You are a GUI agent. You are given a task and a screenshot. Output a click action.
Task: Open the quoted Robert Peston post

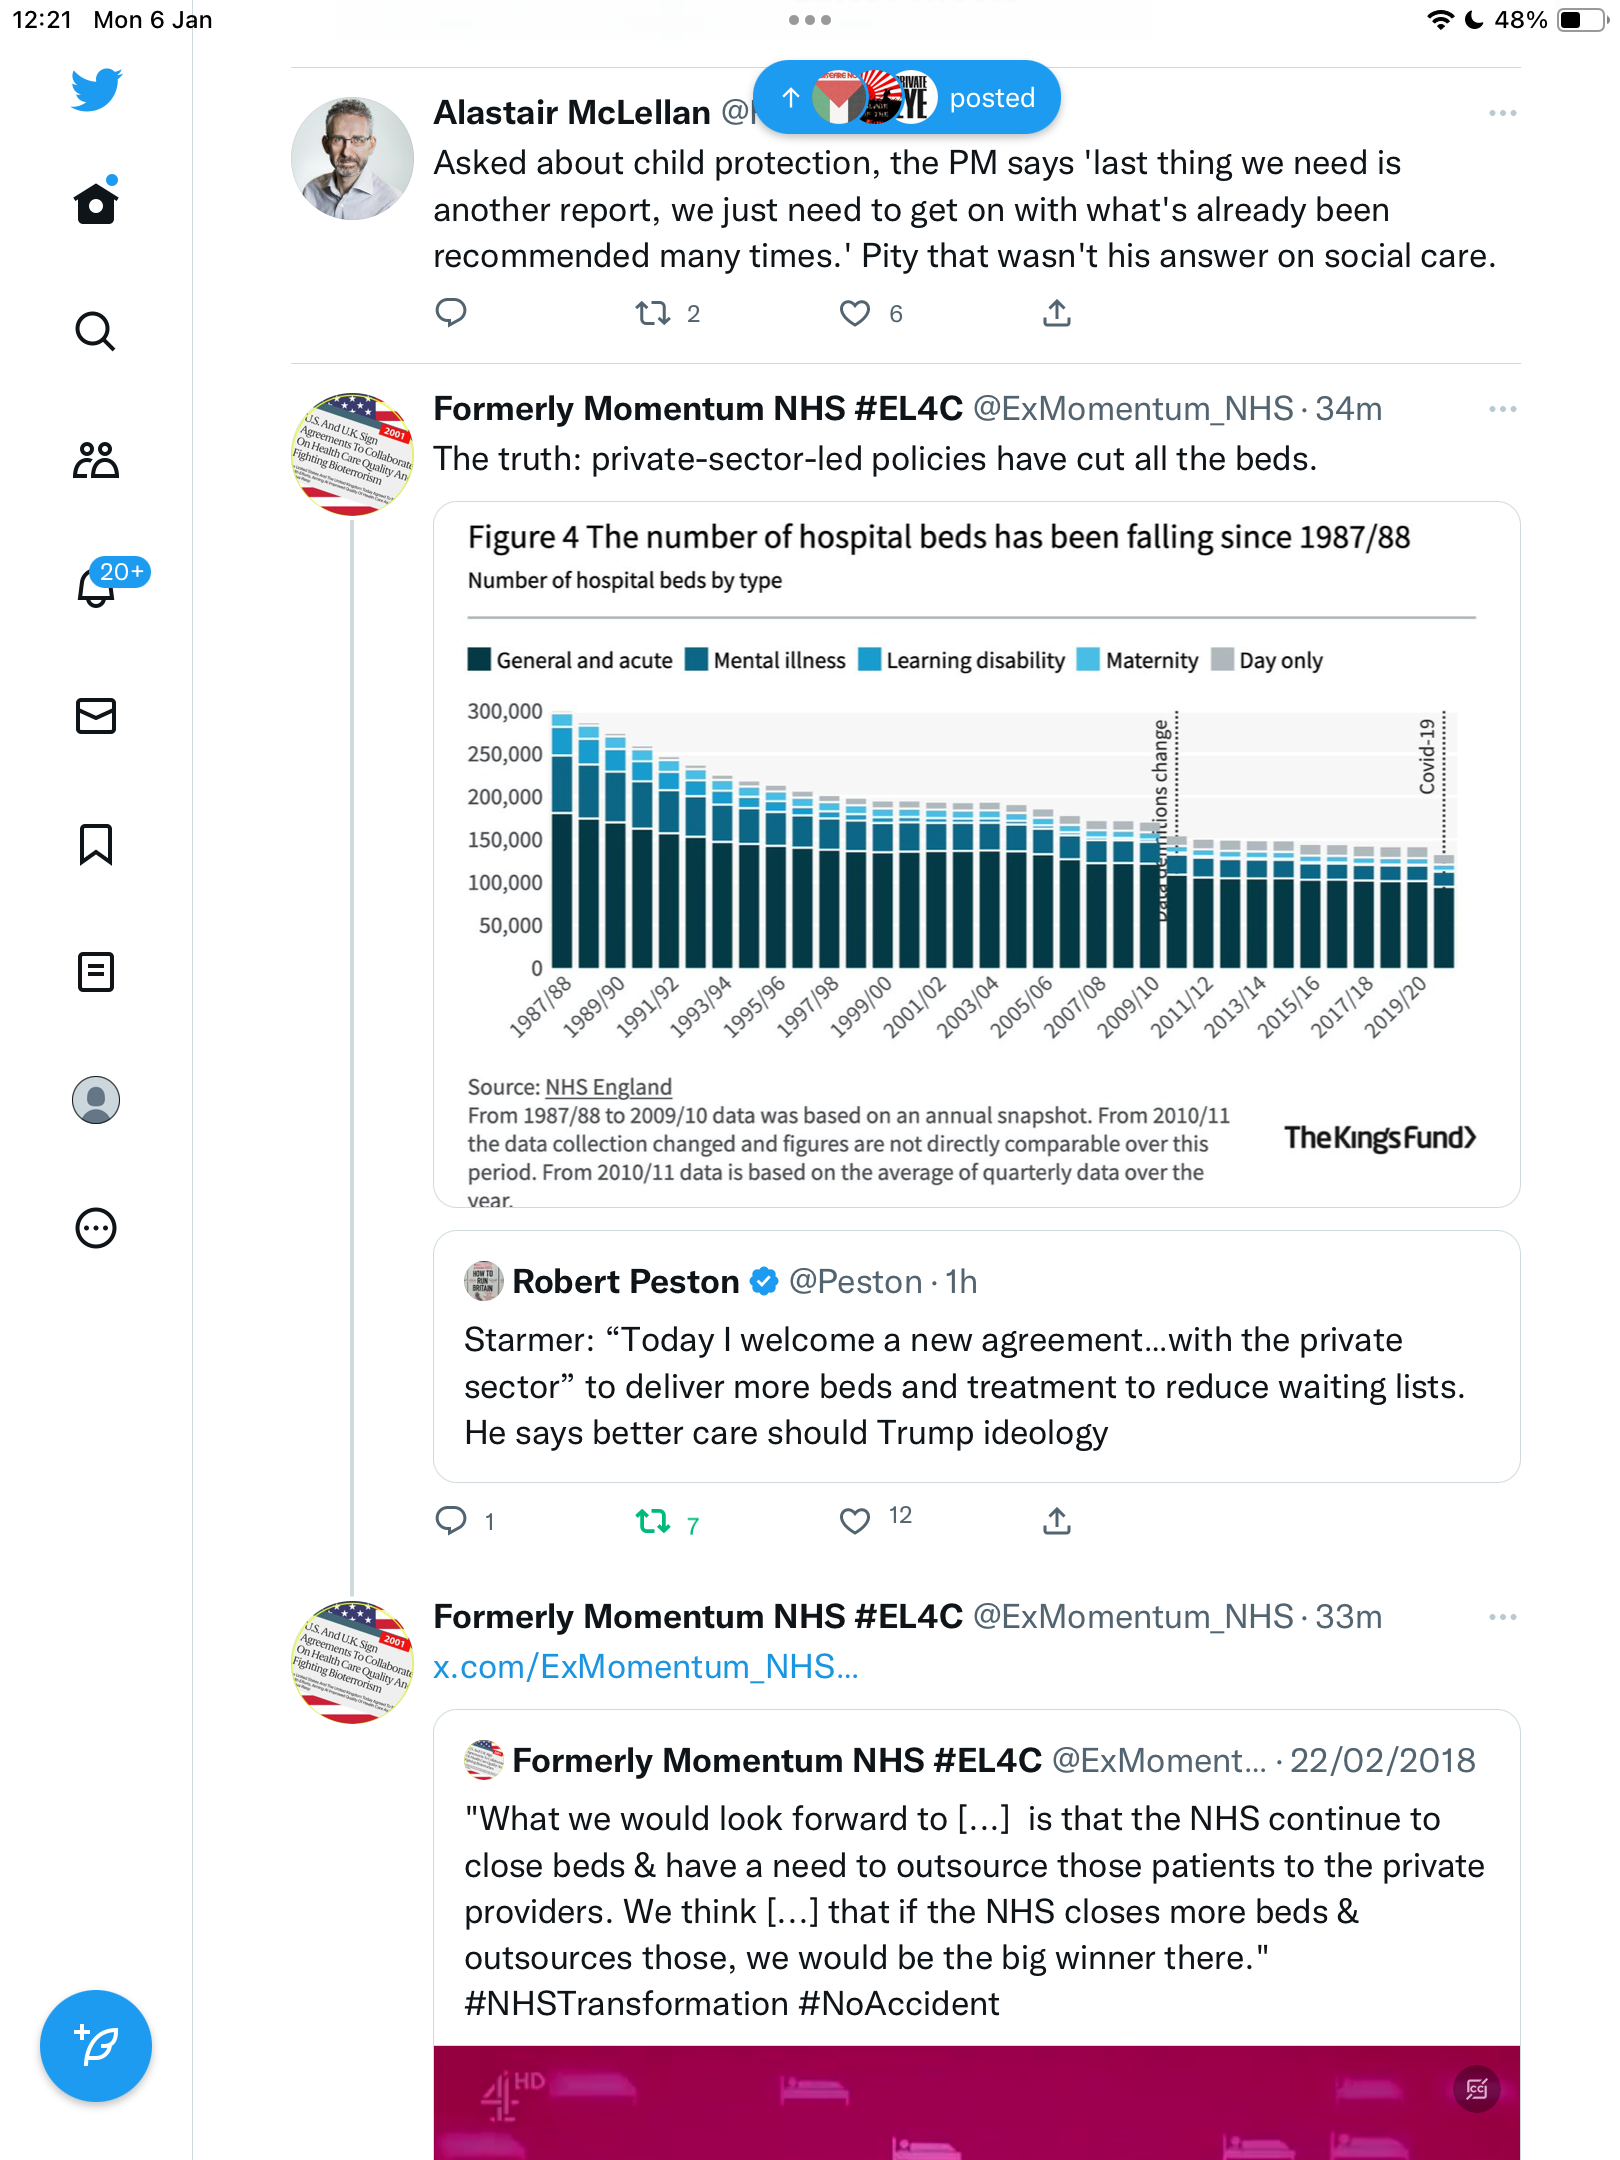976,1357
